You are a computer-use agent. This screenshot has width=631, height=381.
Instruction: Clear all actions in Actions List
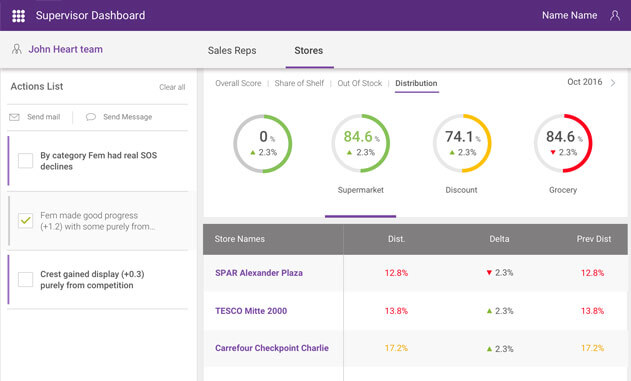click(x=172, y=87)
